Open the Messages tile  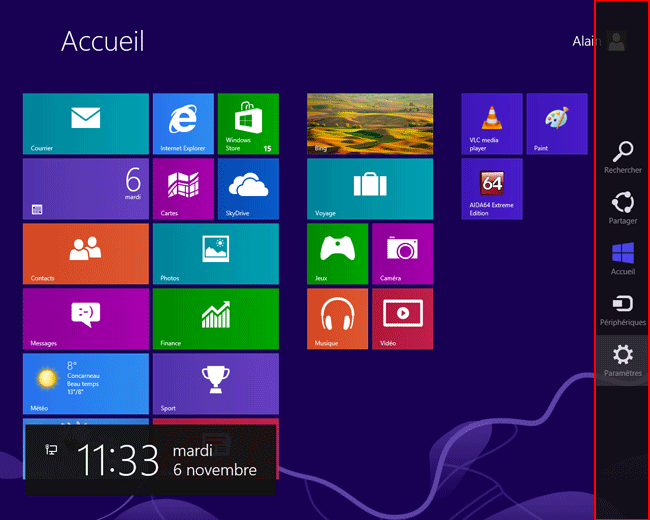(x=85, y=319)
